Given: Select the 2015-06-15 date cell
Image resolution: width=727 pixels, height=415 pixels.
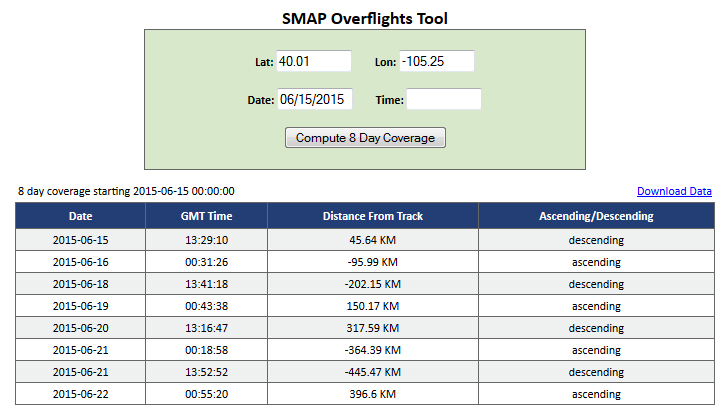Looking at the screenshot, I should coord(80,240).
